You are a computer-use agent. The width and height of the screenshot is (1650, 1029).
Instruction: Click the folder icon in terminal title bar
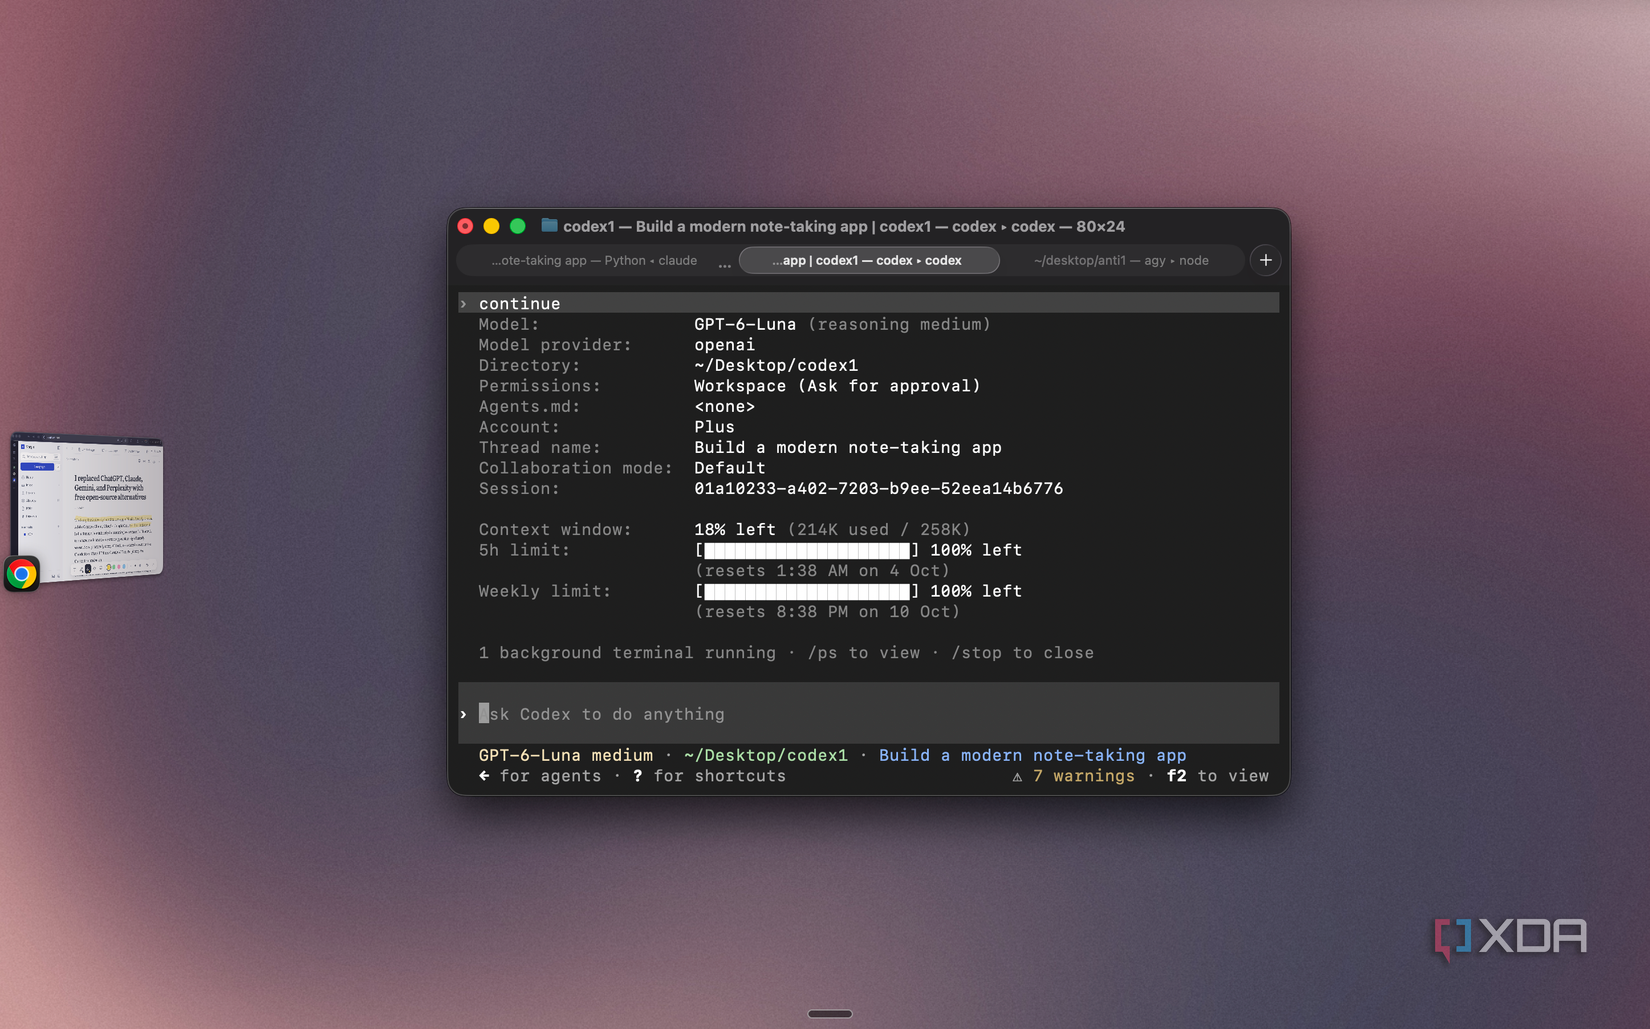point(549,225)
